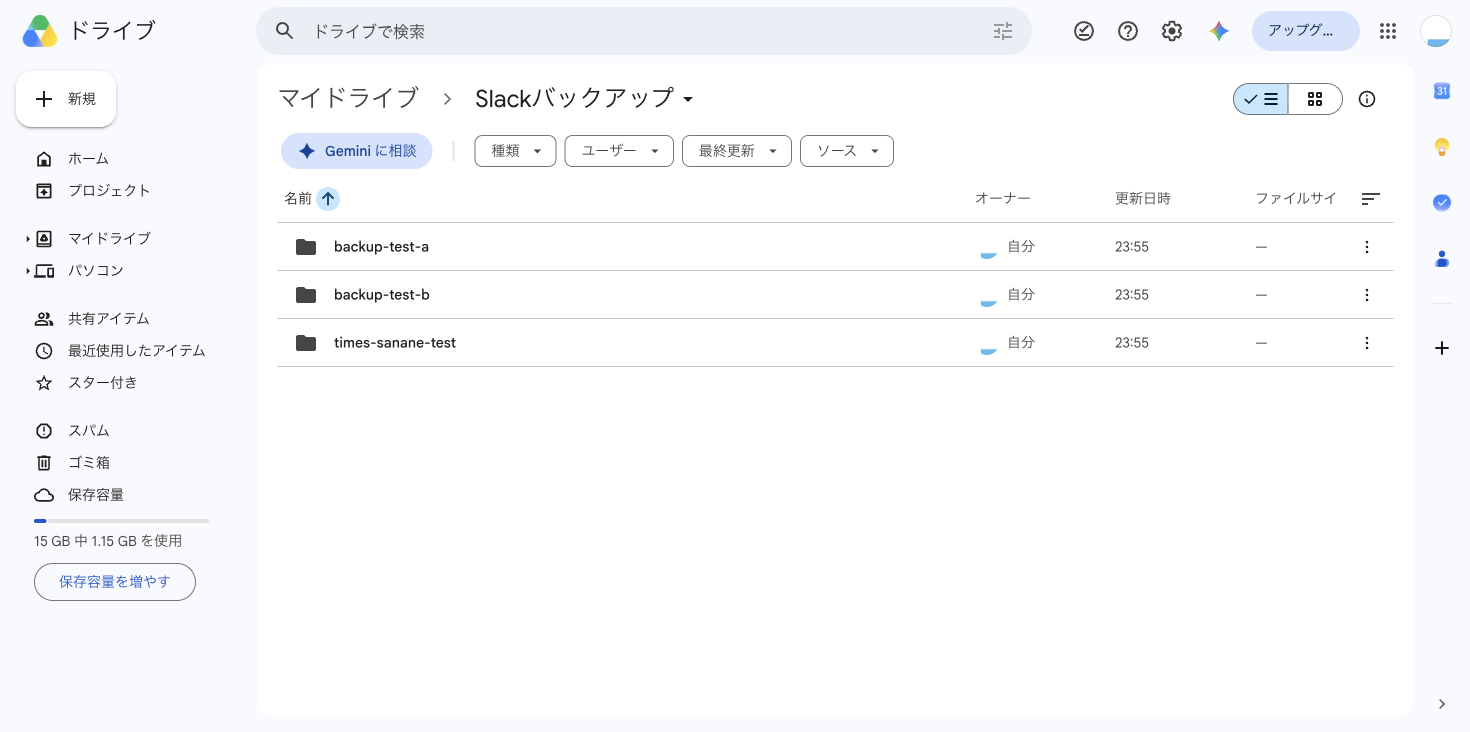
Task: Open advanced search filter options icon
Action: [1003, 31]
